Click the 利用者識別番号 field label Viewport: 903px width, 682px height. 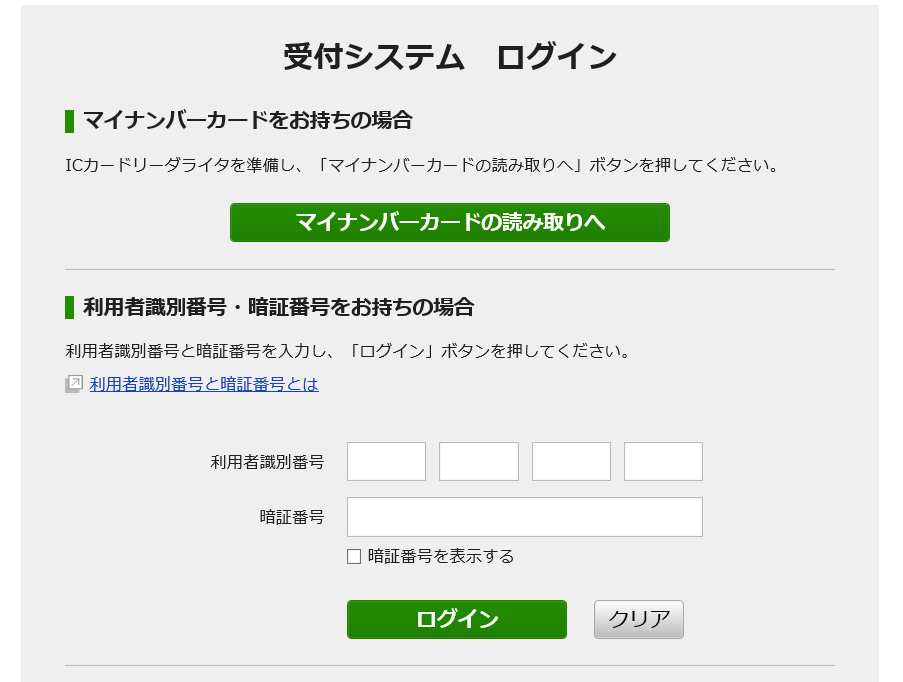pos(267,462)
